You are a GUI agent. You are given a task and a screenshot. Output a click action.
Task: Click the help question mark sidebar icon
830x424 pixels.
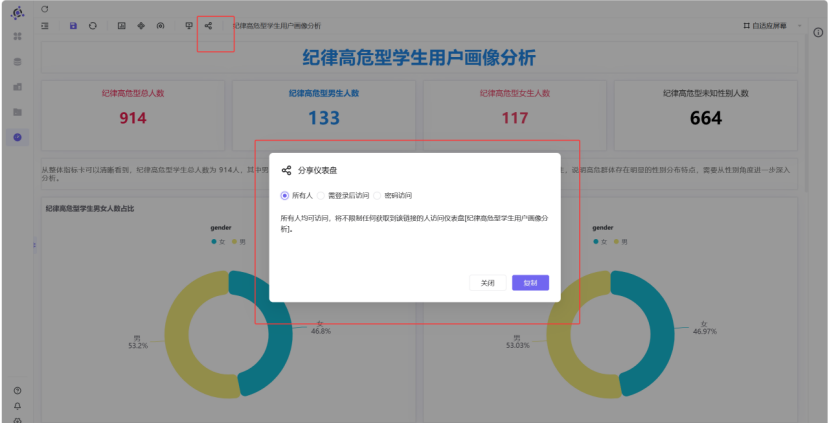pyautogui.click(x=17, y=391)
